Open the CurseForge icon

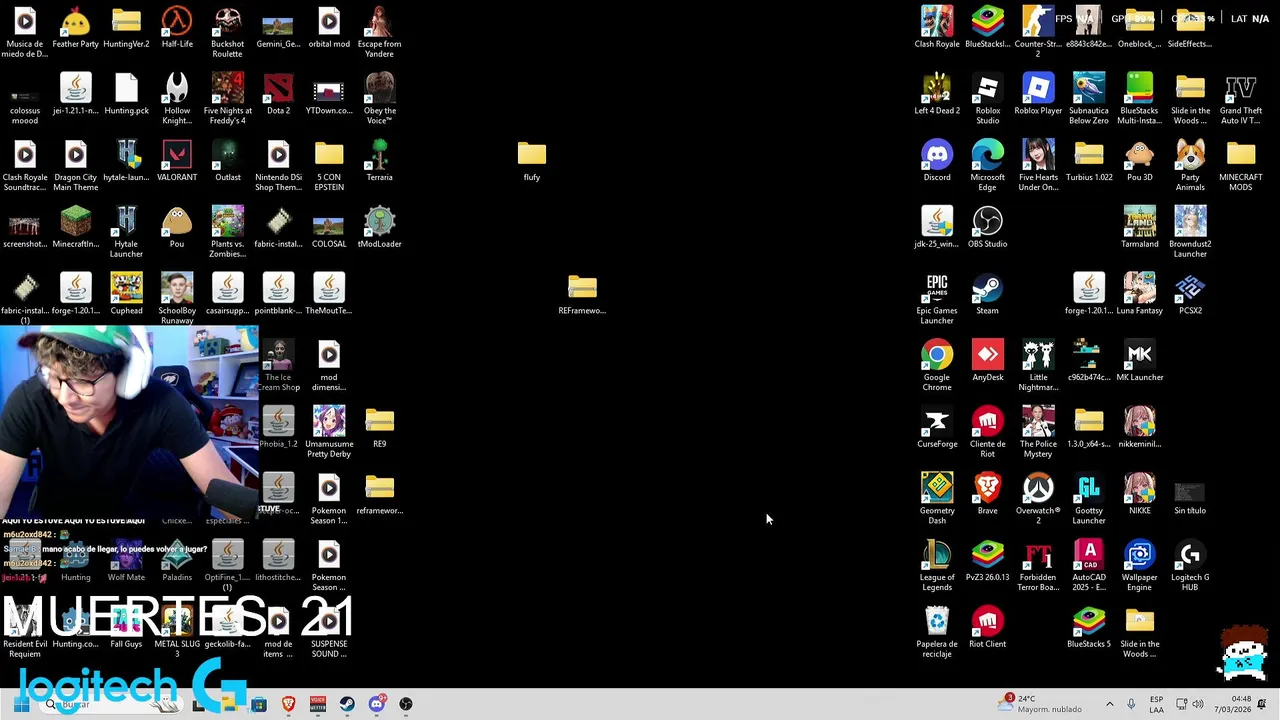tap(937, 428)
